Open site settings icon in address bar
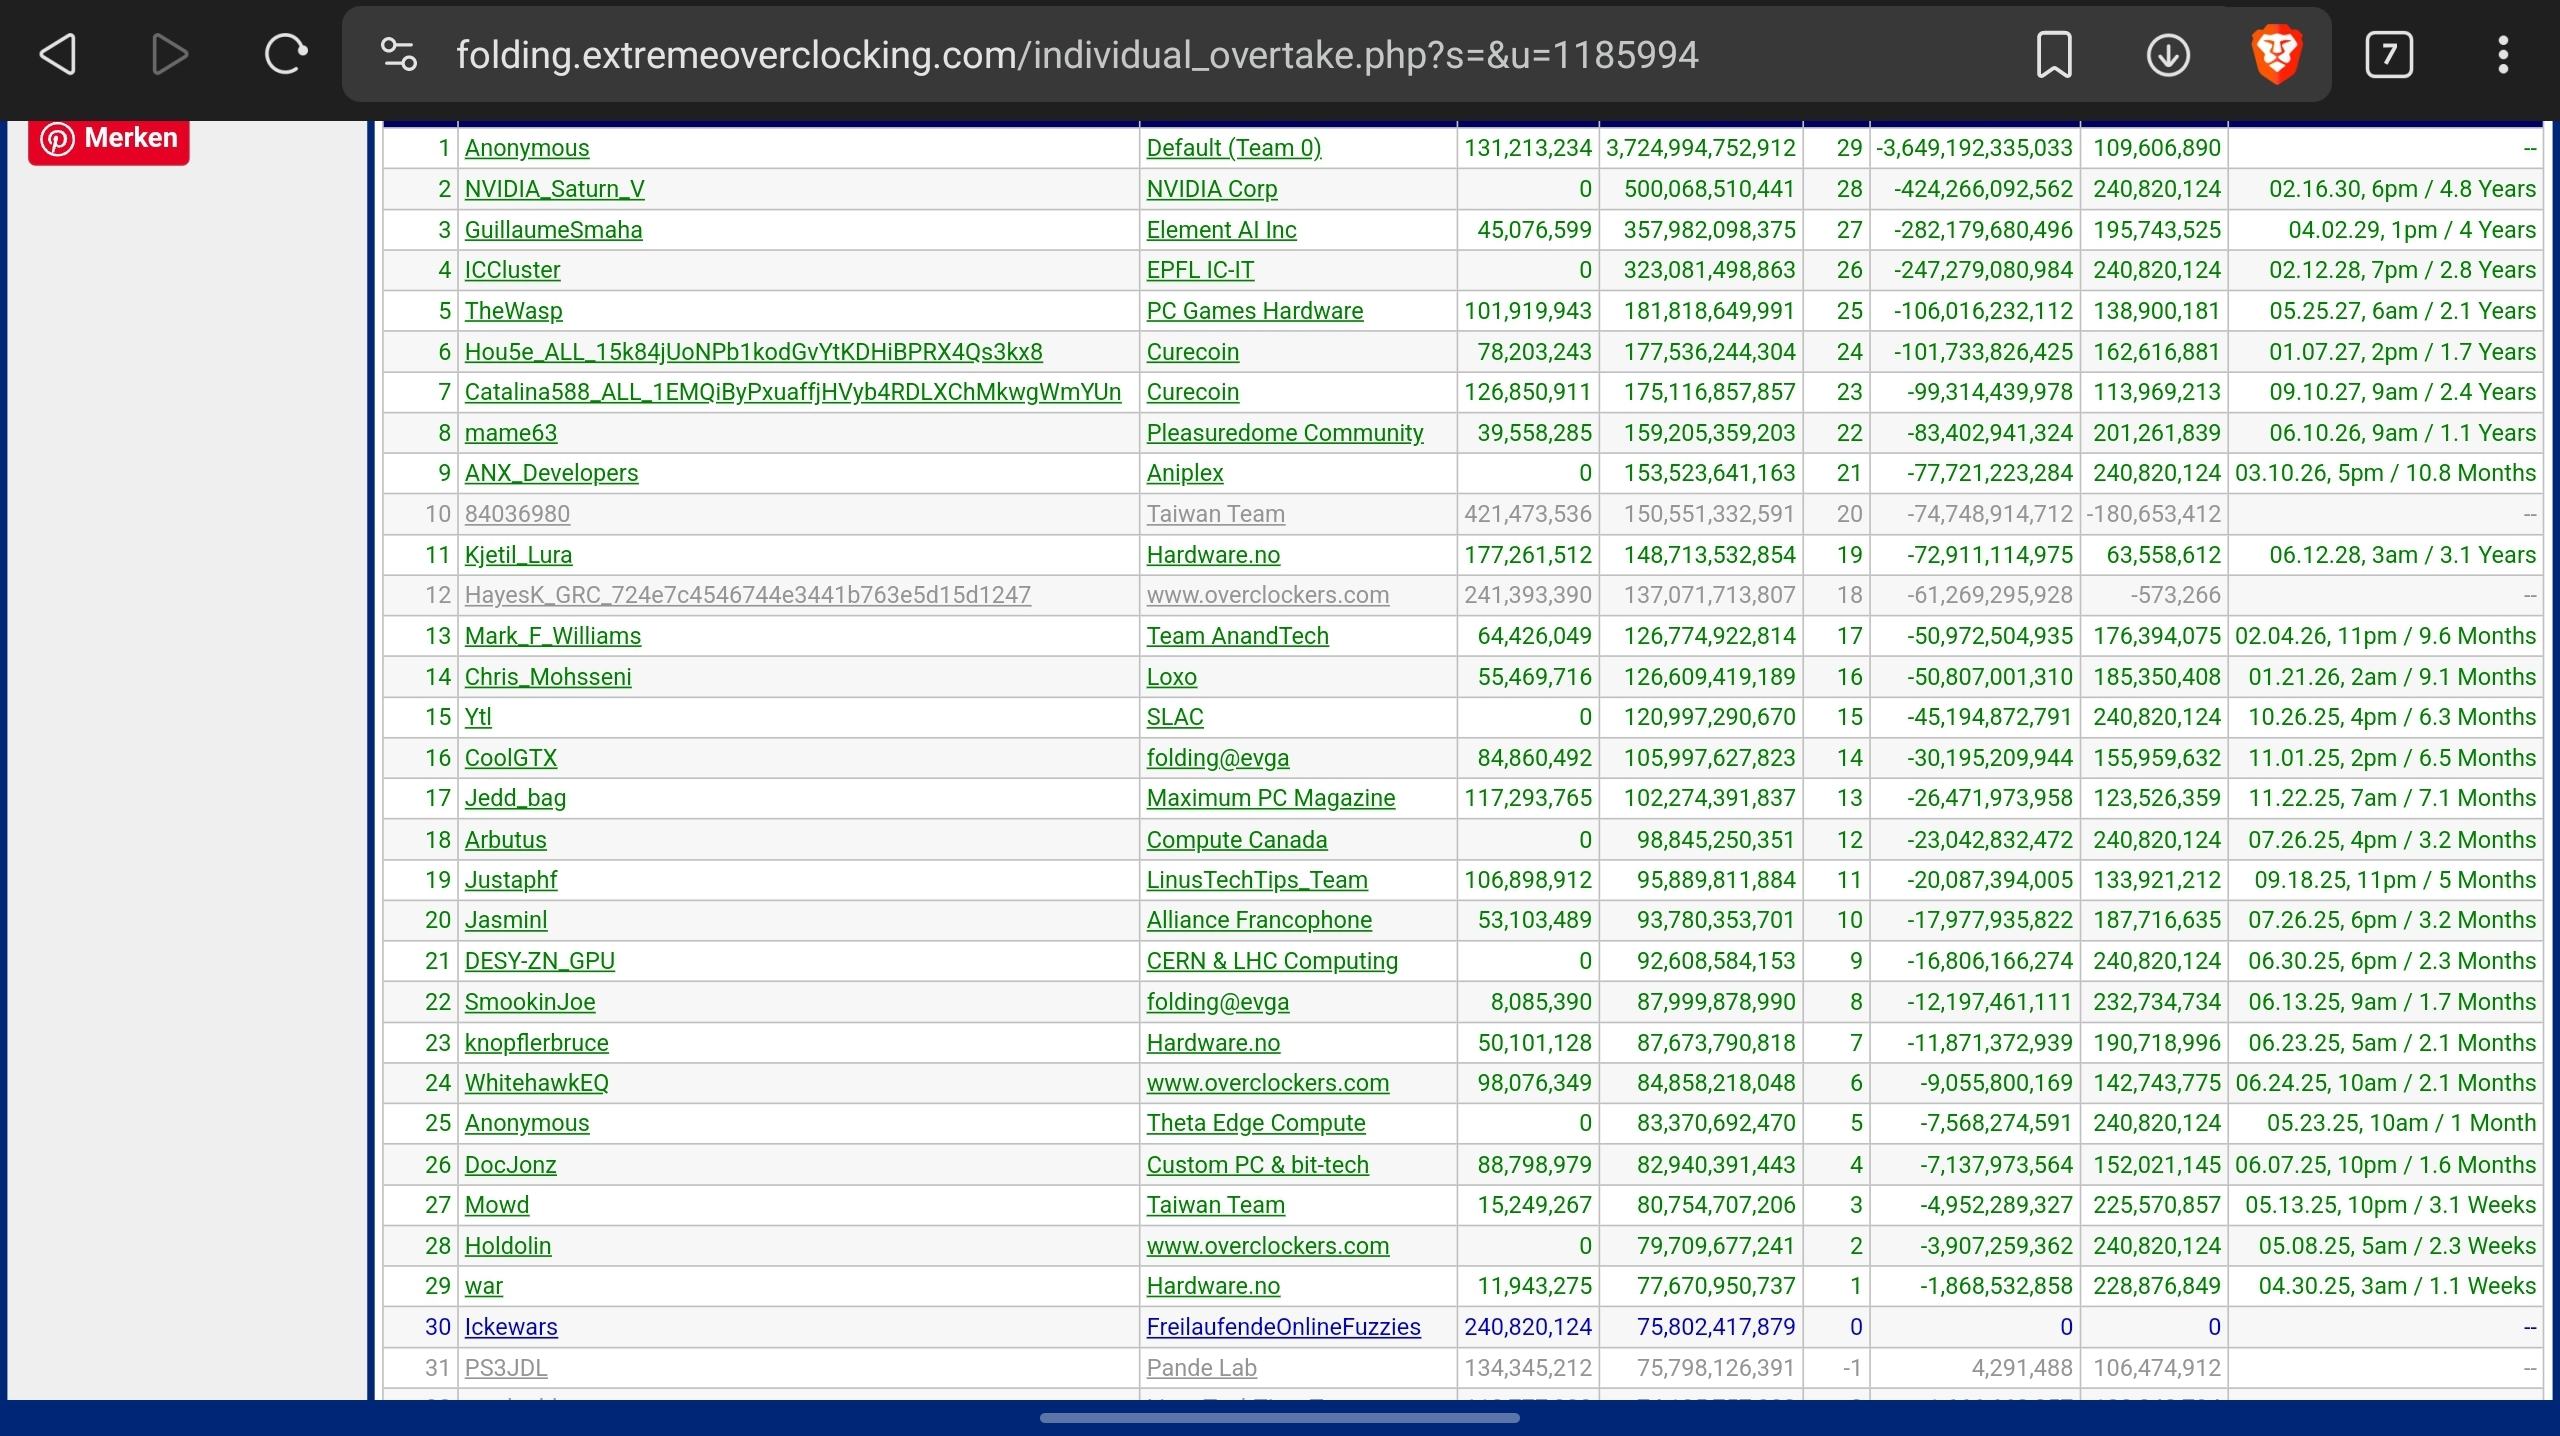 399,54
